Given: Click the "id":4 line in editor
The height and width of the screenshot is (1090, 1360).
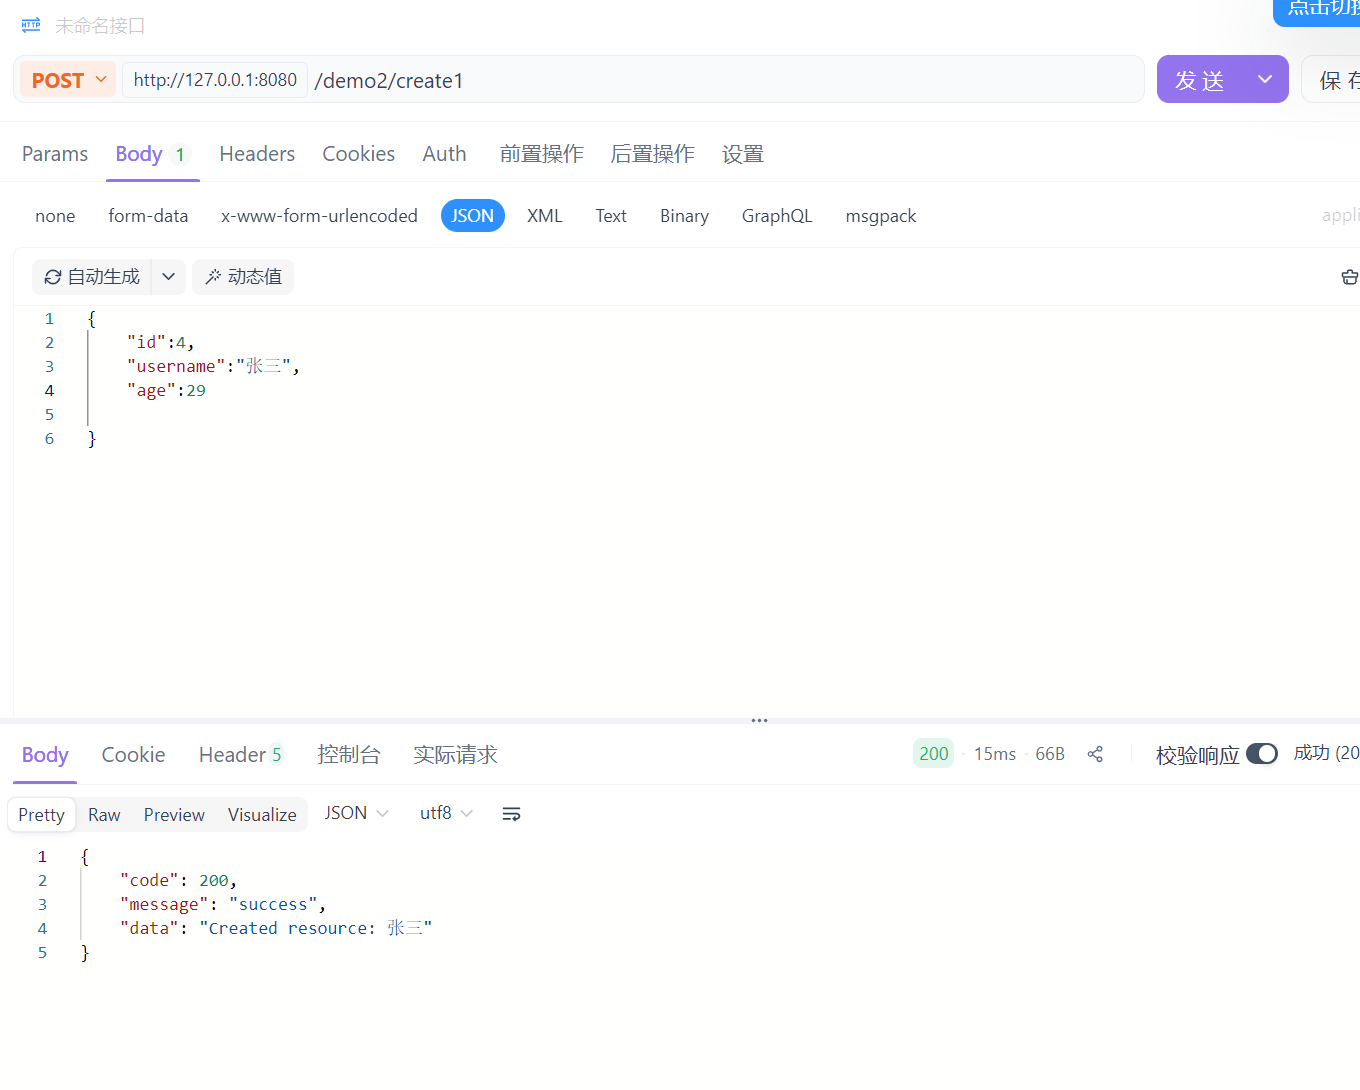Looking at the screenshot, I should coord(160,342).
